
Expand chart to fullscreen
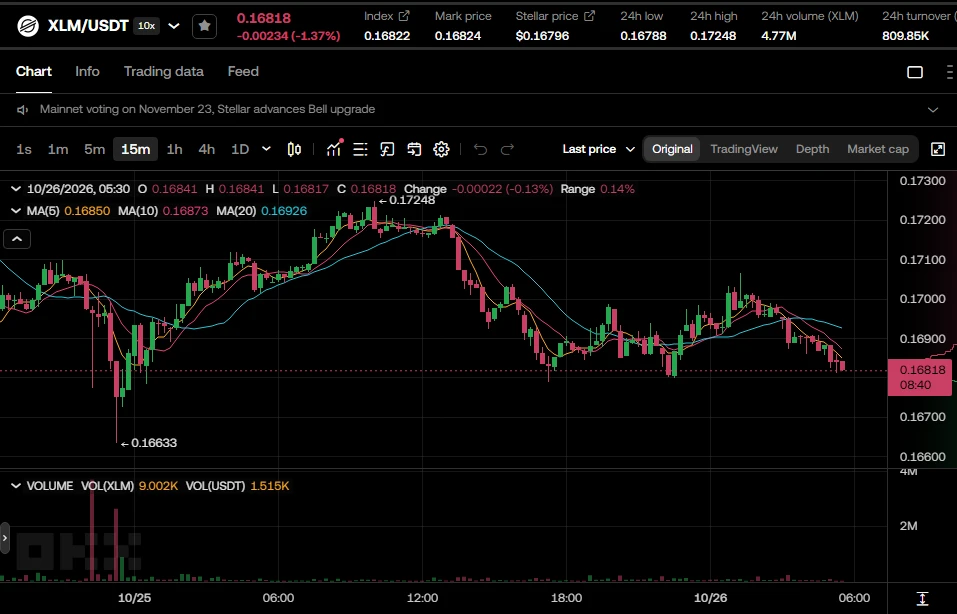point(938,149)
